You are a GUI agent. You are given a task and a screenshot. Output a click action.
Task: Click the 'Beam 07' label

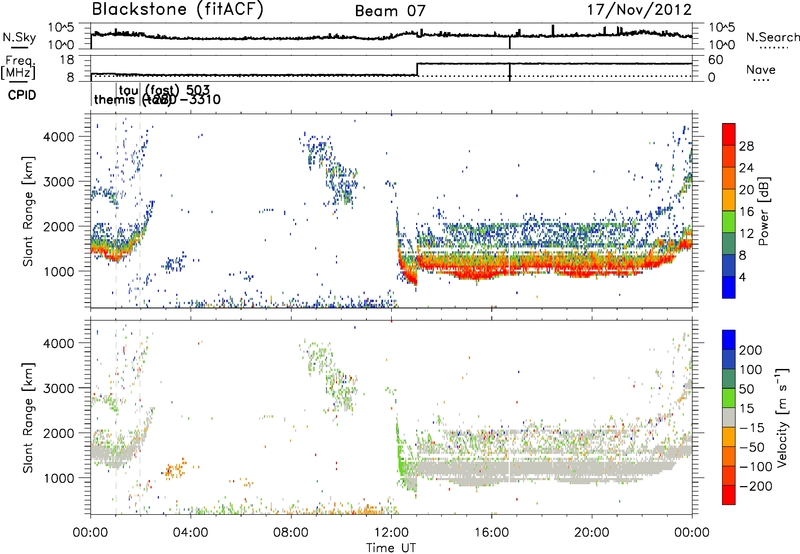[x=390, y=11]
